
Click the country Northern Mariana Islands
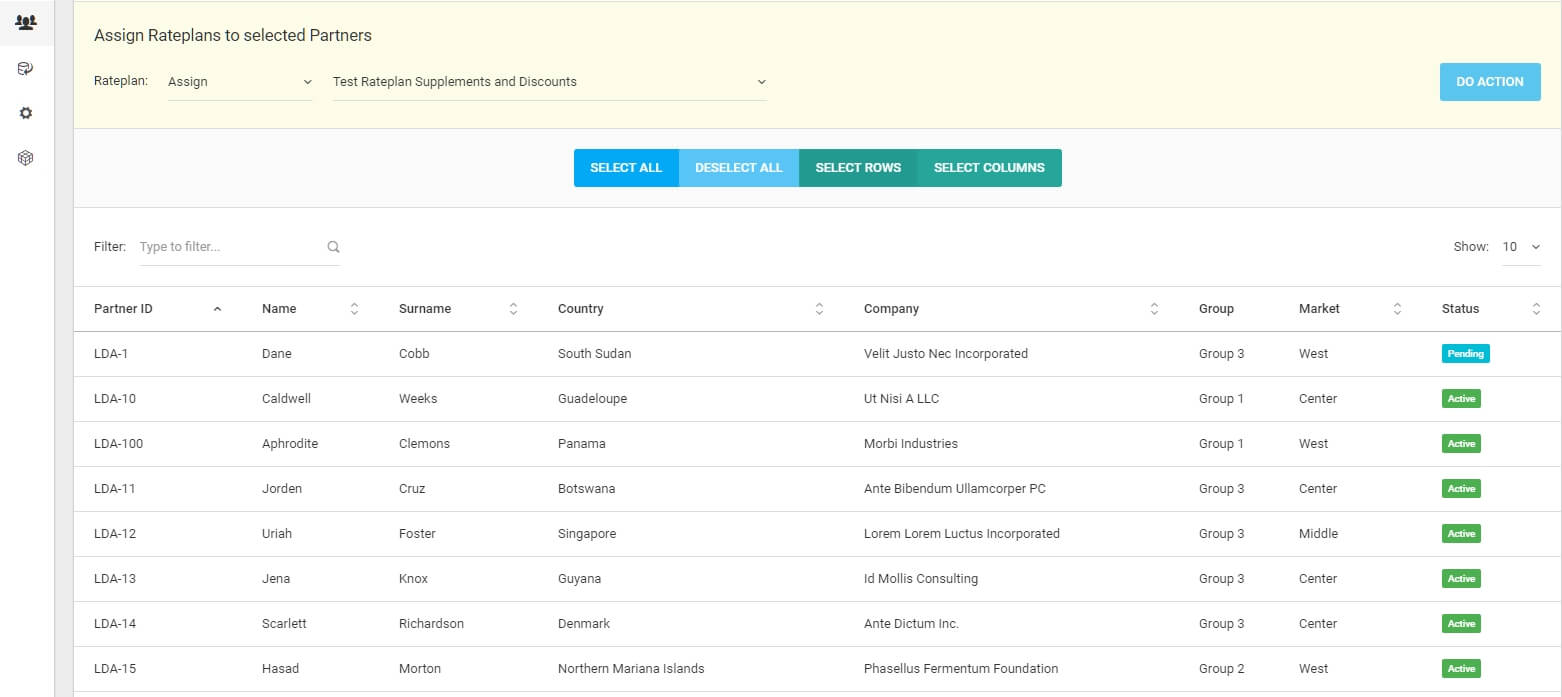click(x=631, y=669)
